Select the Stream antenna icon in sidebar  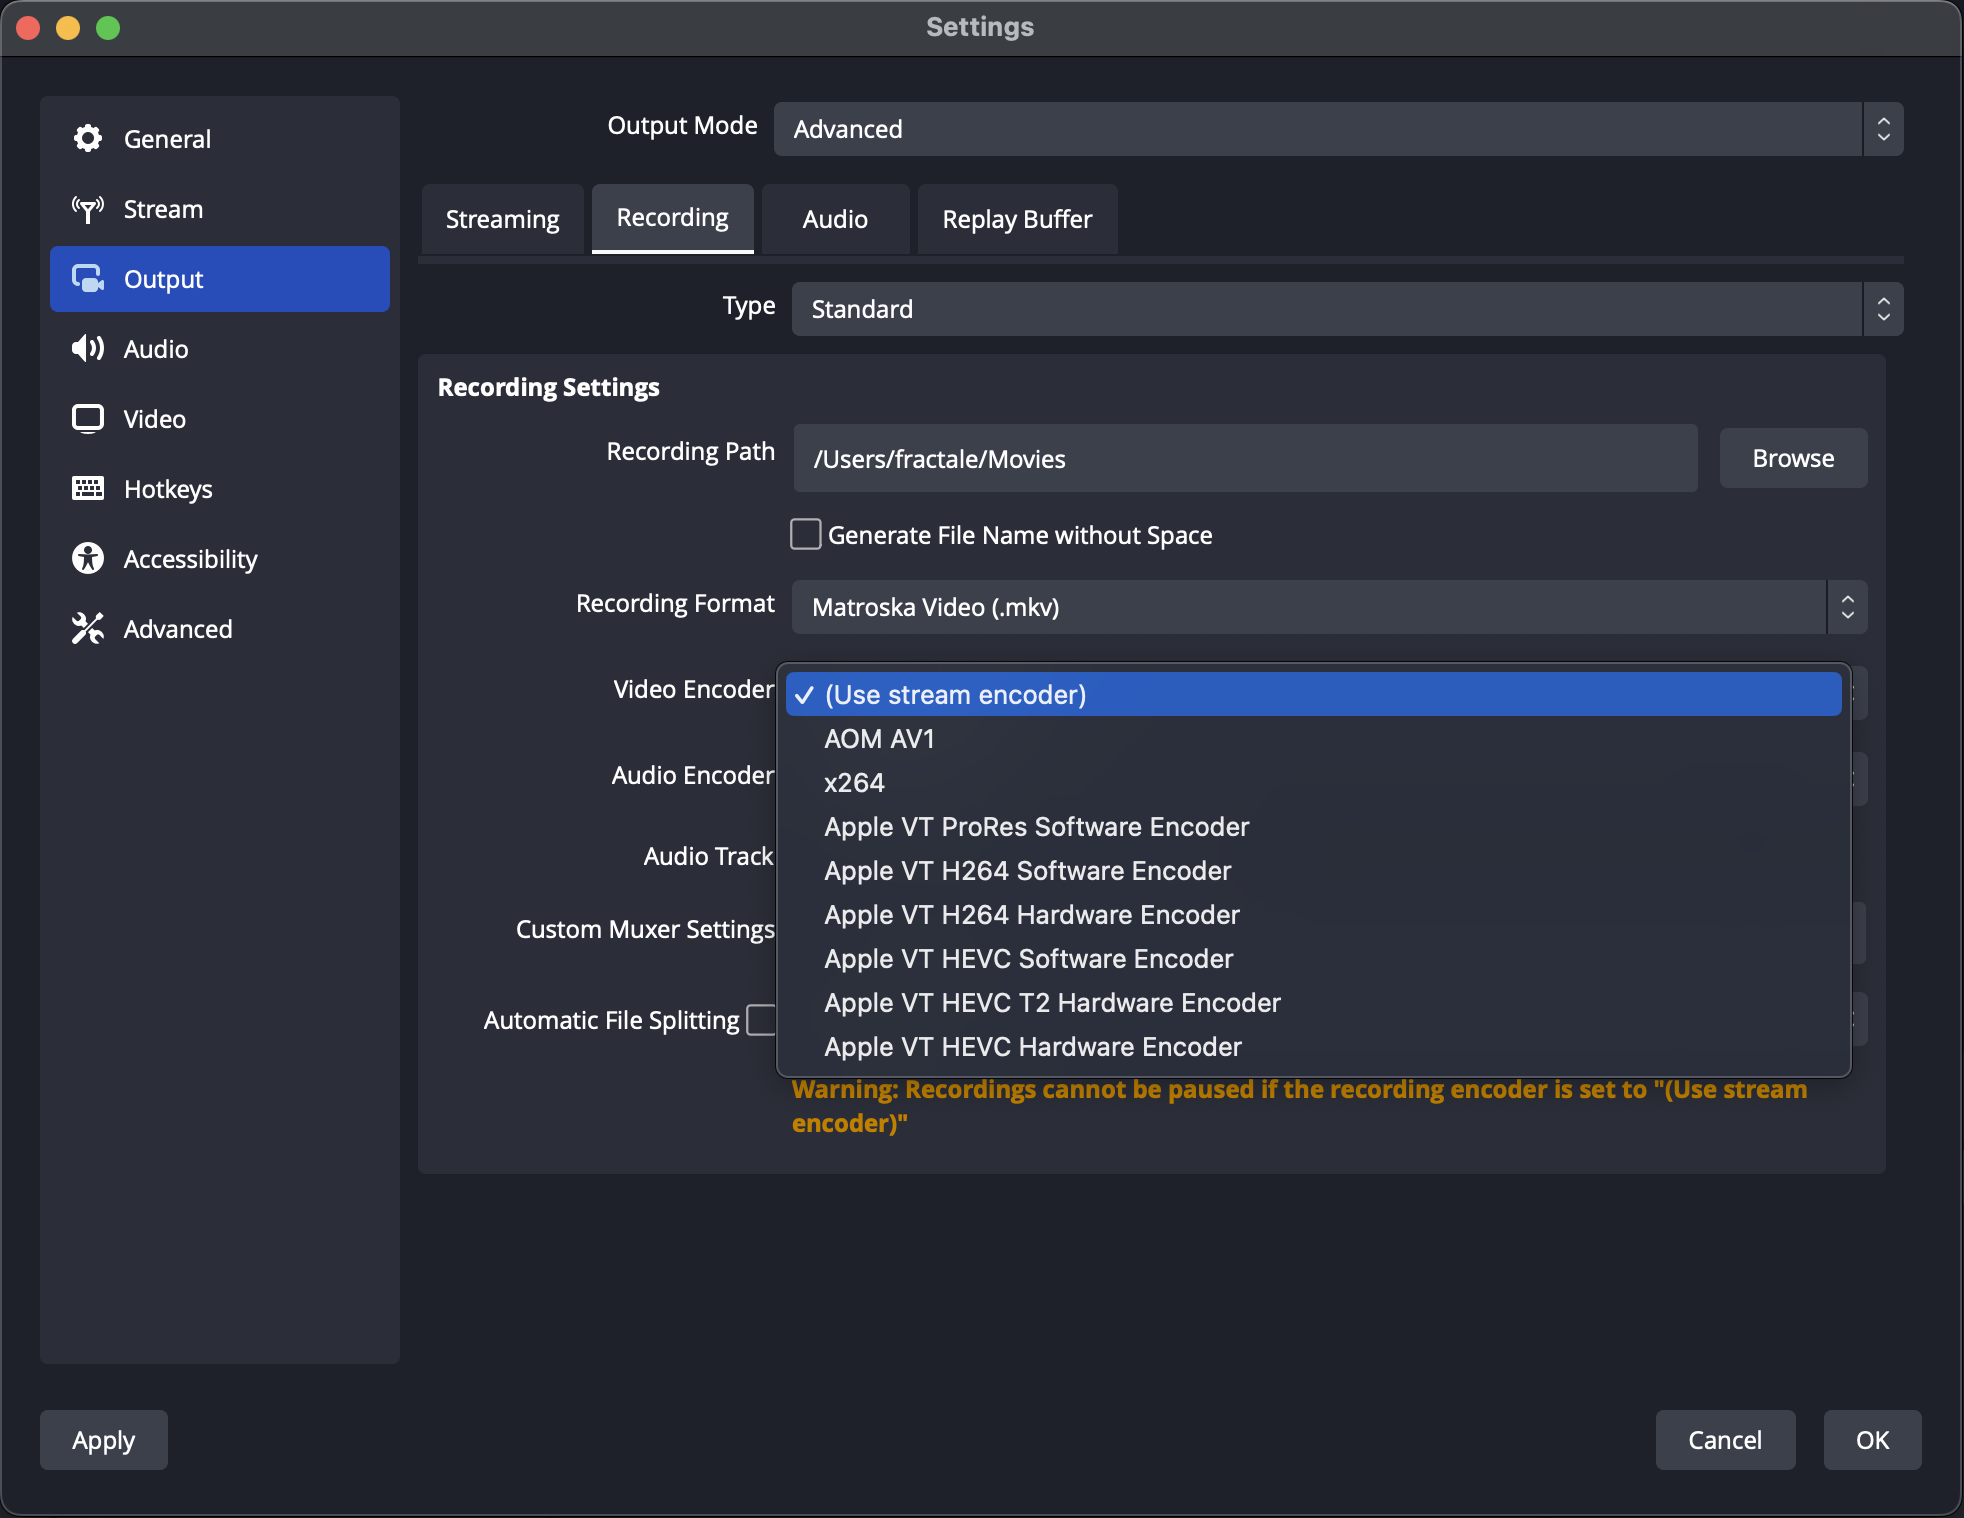click(87, 209)
